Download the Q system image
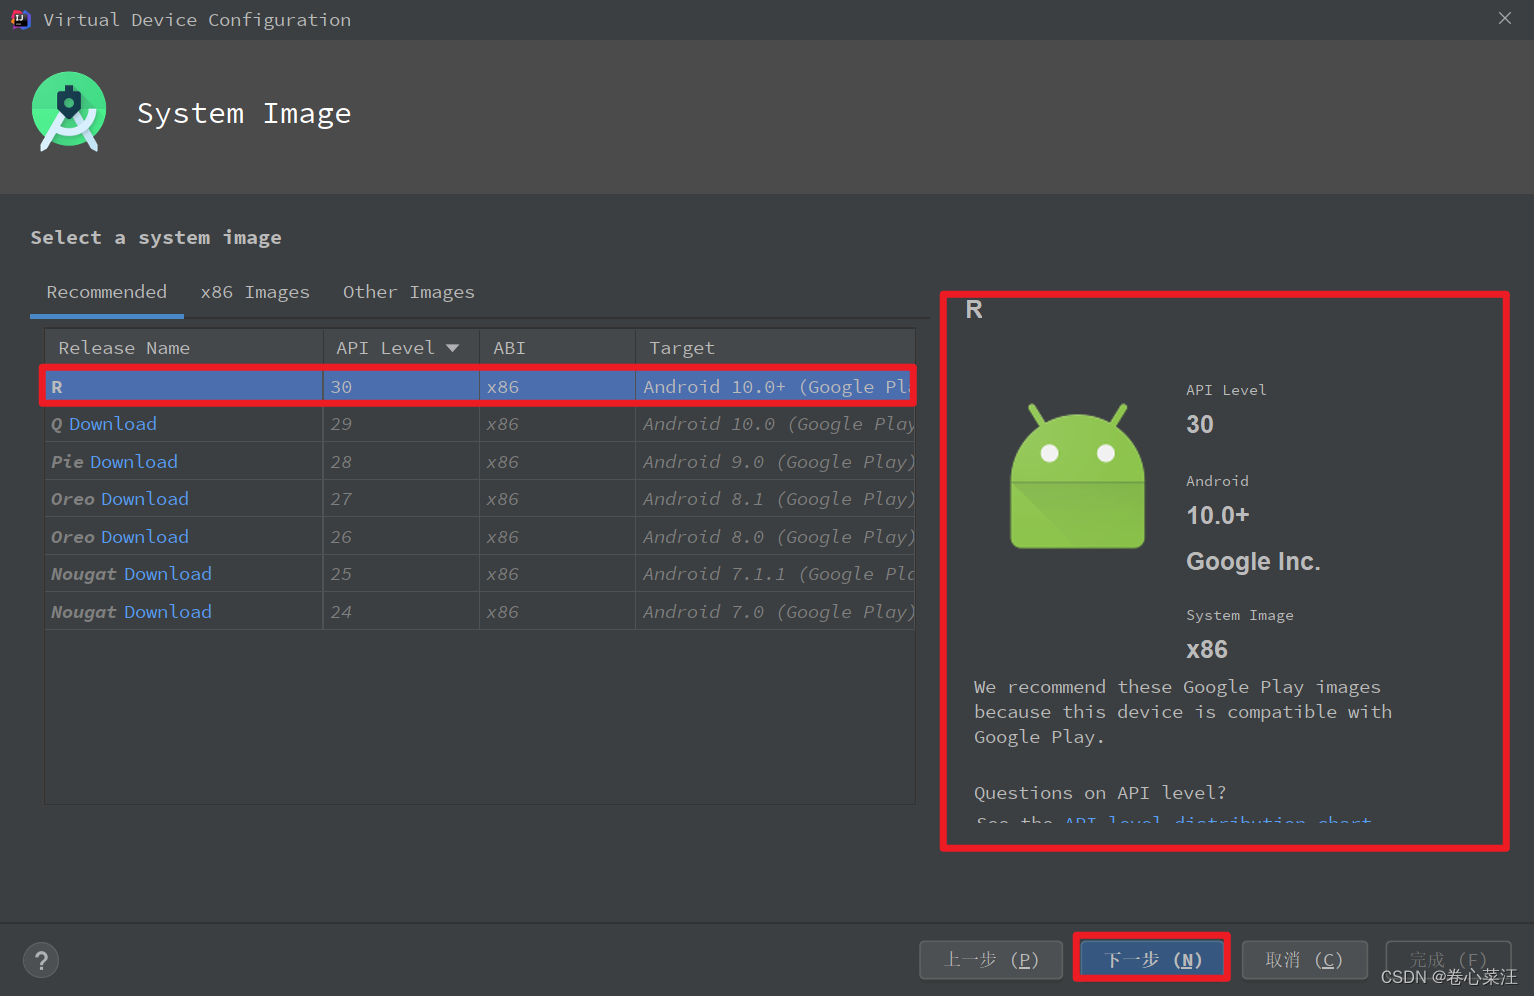This screenshot has width=1534, height=996. pos(113,424)
